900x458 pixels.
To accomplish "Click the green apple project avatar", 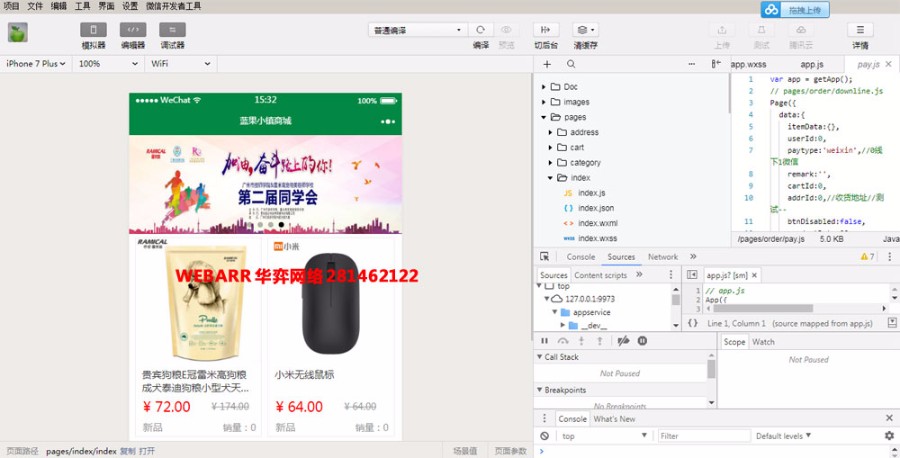I will (x=18, y=33).
